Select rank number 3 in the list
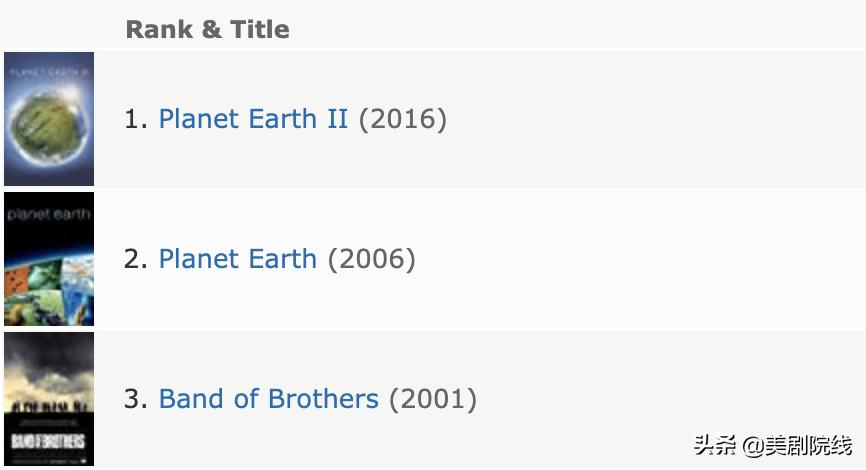866x470 pixels. (135, 399)
